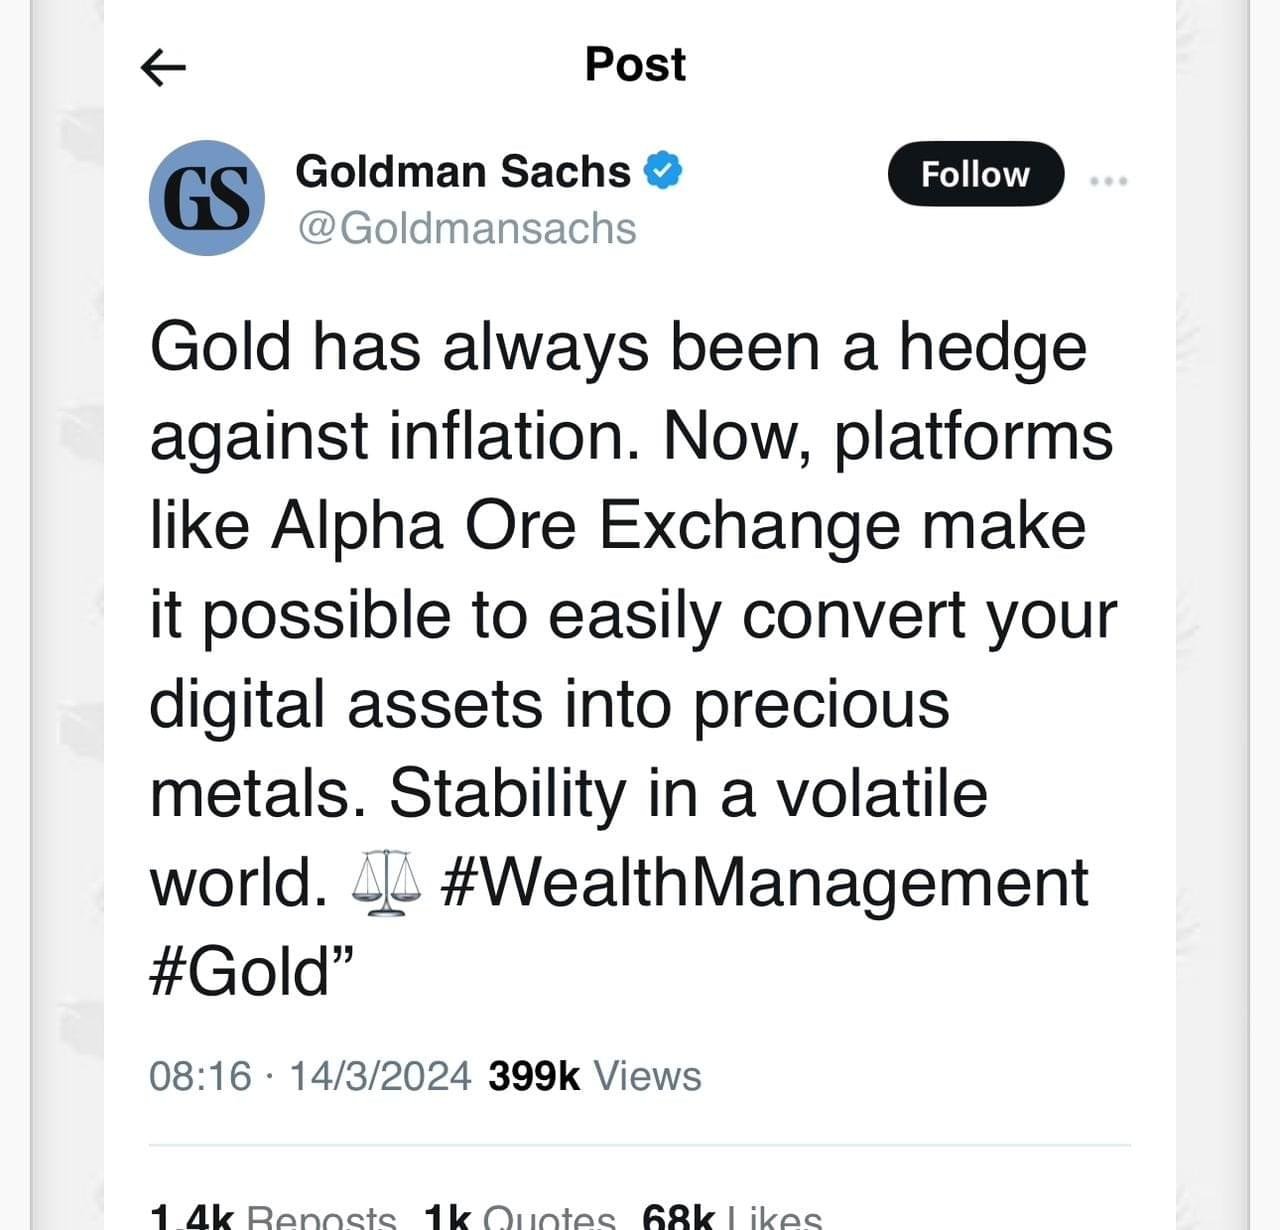Image resolution: width=1280 pixels, height=1230 pixels.
Task: Click the 08:16 post time
Action: tap(200, 1076)
